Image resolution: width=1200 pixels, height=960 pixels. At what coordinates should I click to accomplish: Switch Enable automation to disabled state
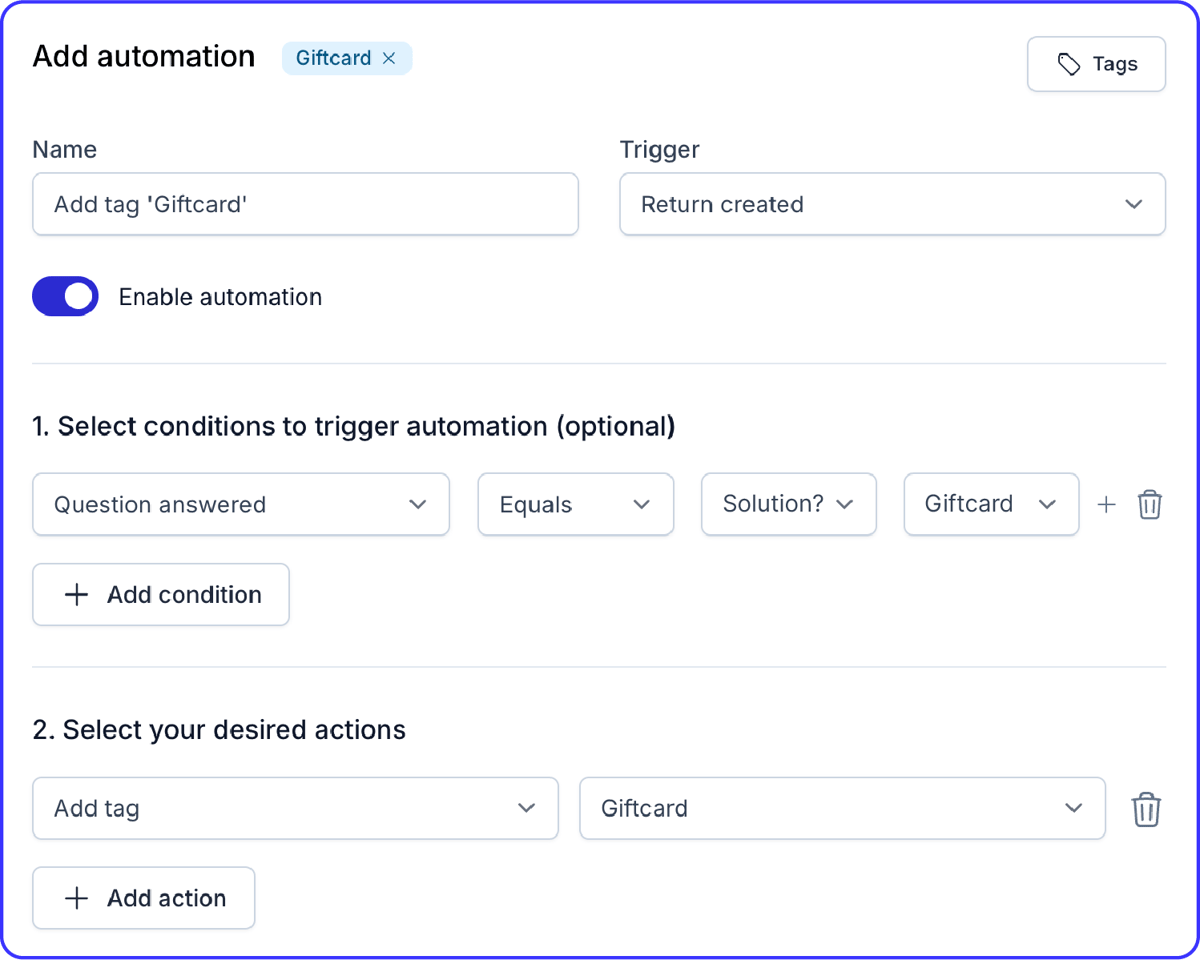pyautogui.click(x=65, y=296)
